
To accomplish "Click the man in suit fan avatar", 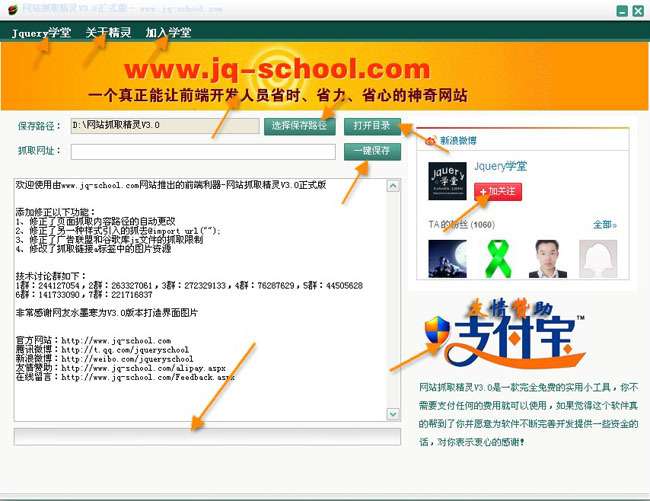I will point(548,259).
